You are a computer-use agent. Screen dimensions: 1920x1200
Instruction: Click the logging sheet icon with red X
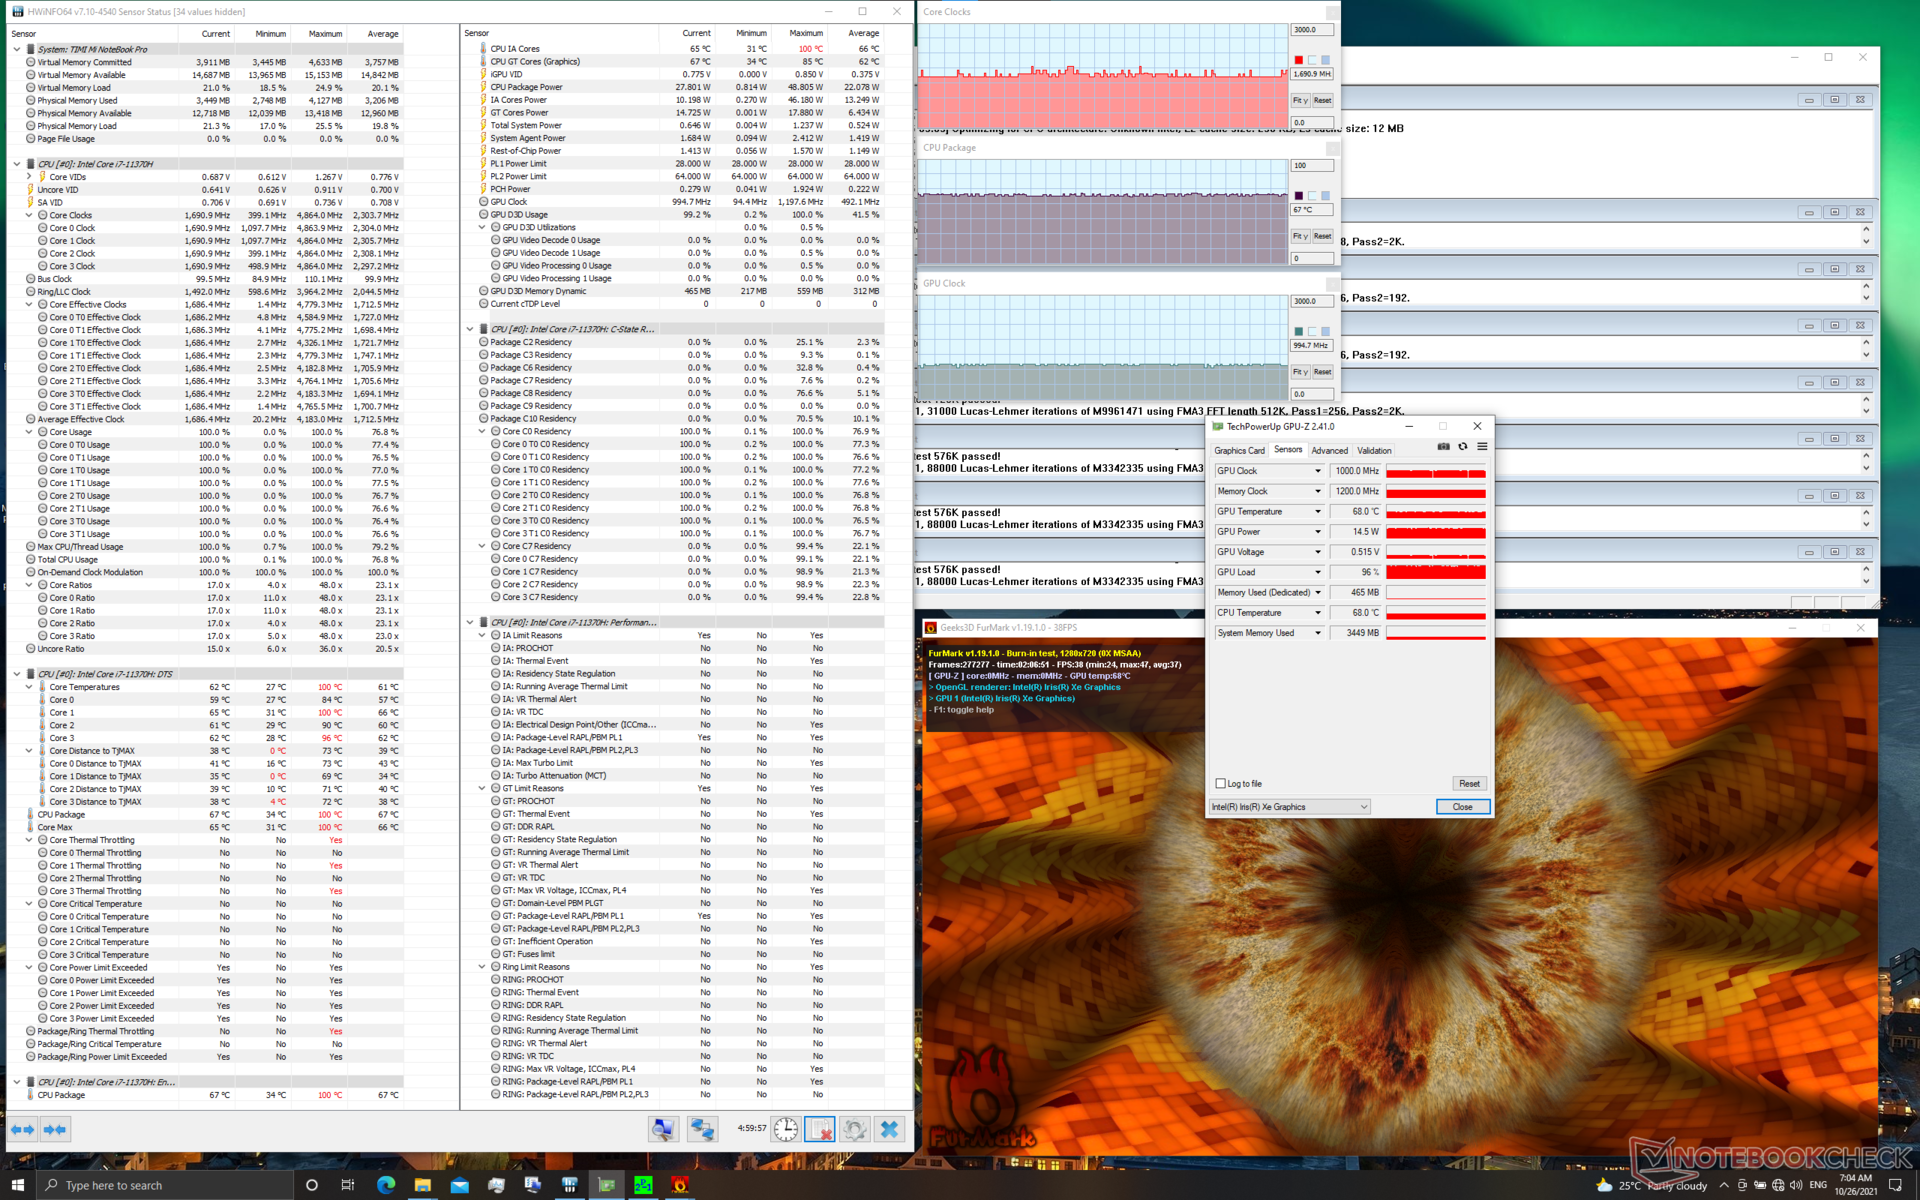pyautogui.click(x=819, y=1129)
